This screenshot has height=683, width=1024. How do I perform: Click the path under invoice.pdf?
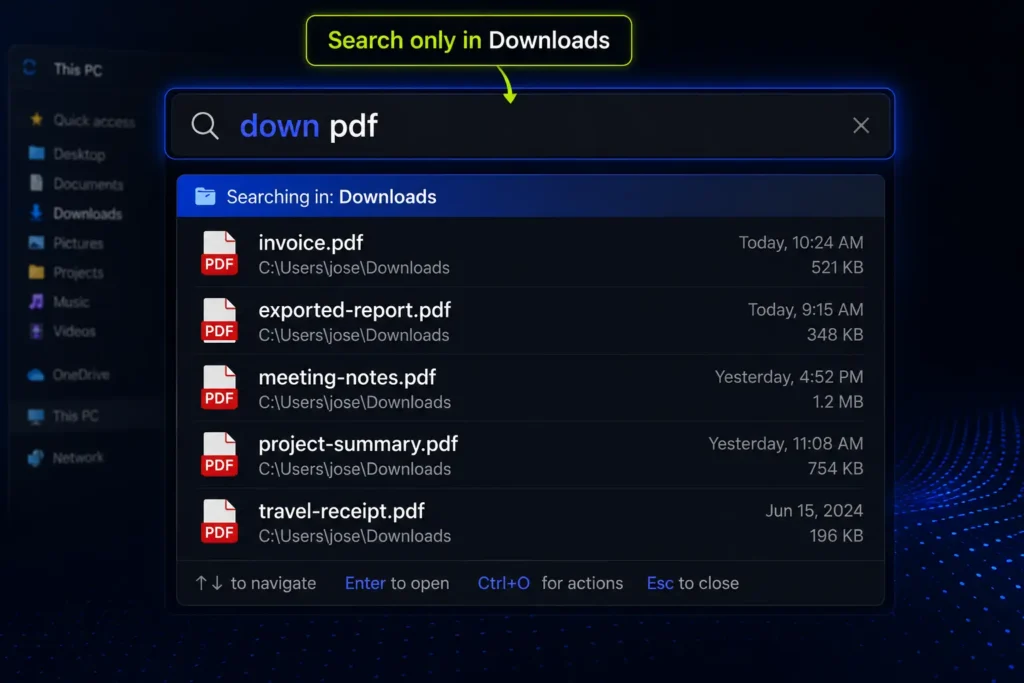[x=354, y=268]
